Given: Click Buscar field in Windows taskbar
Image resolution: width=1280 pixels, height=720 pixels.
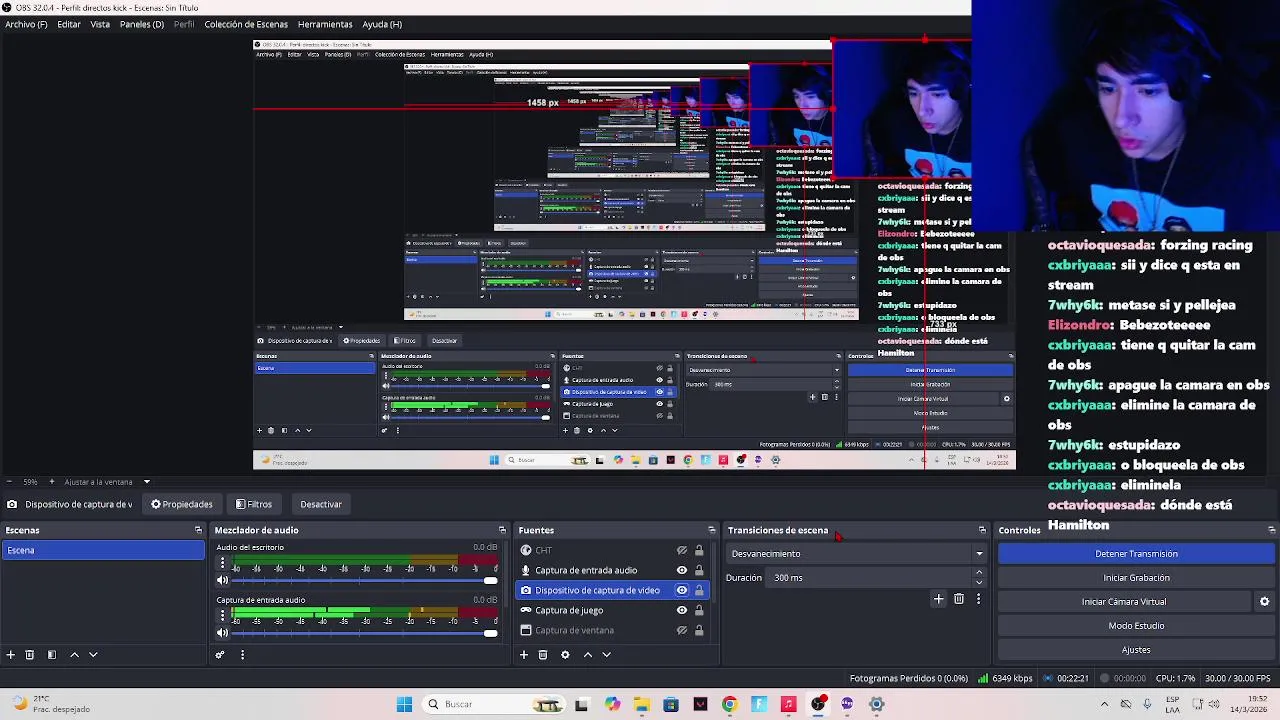Looking at the screenshot, I should [x=495, y=704].
